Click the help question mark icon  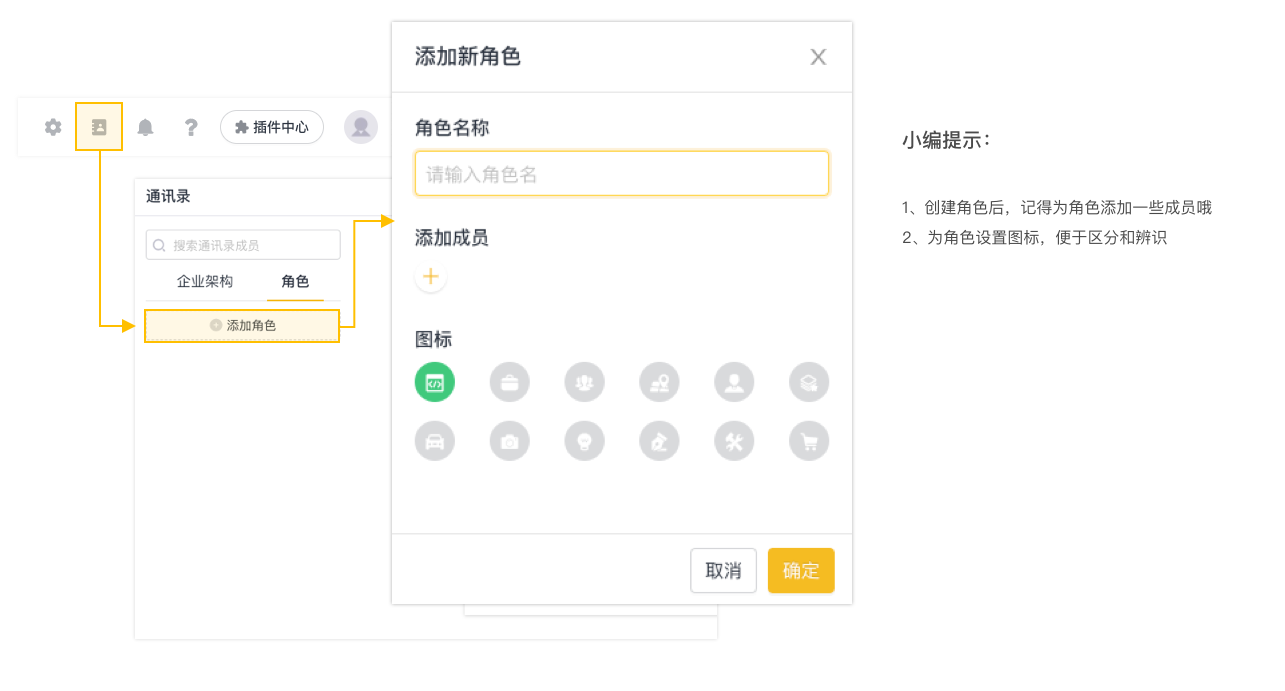click(x=191, y=127)
